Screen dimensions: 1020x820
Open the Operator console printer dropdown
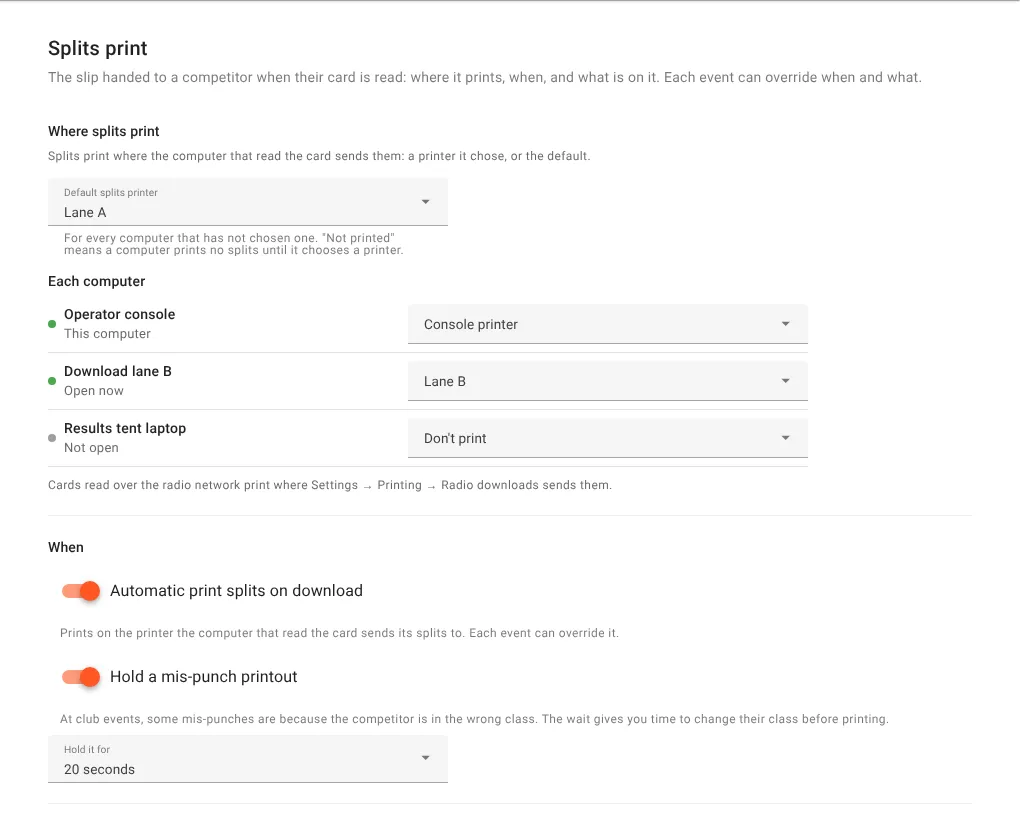608,324
